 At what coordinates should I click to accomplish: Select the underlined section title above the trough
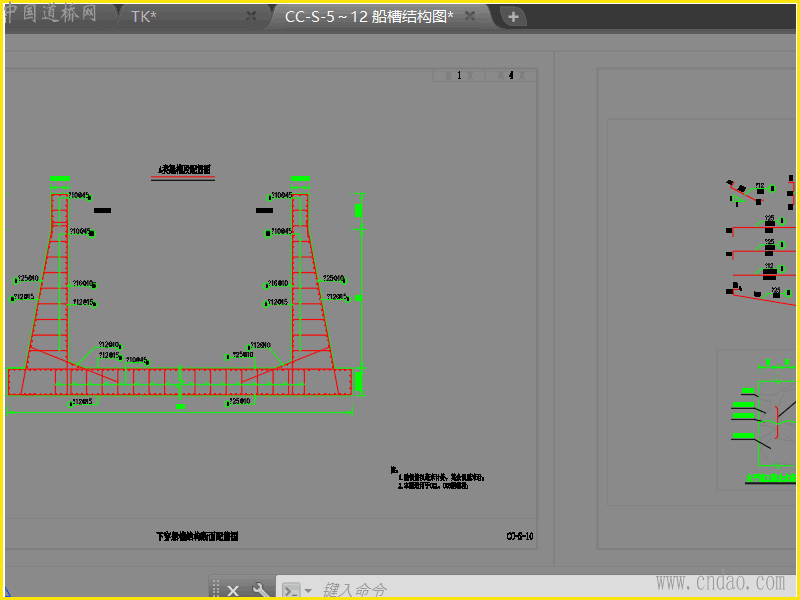click(184, 169)
